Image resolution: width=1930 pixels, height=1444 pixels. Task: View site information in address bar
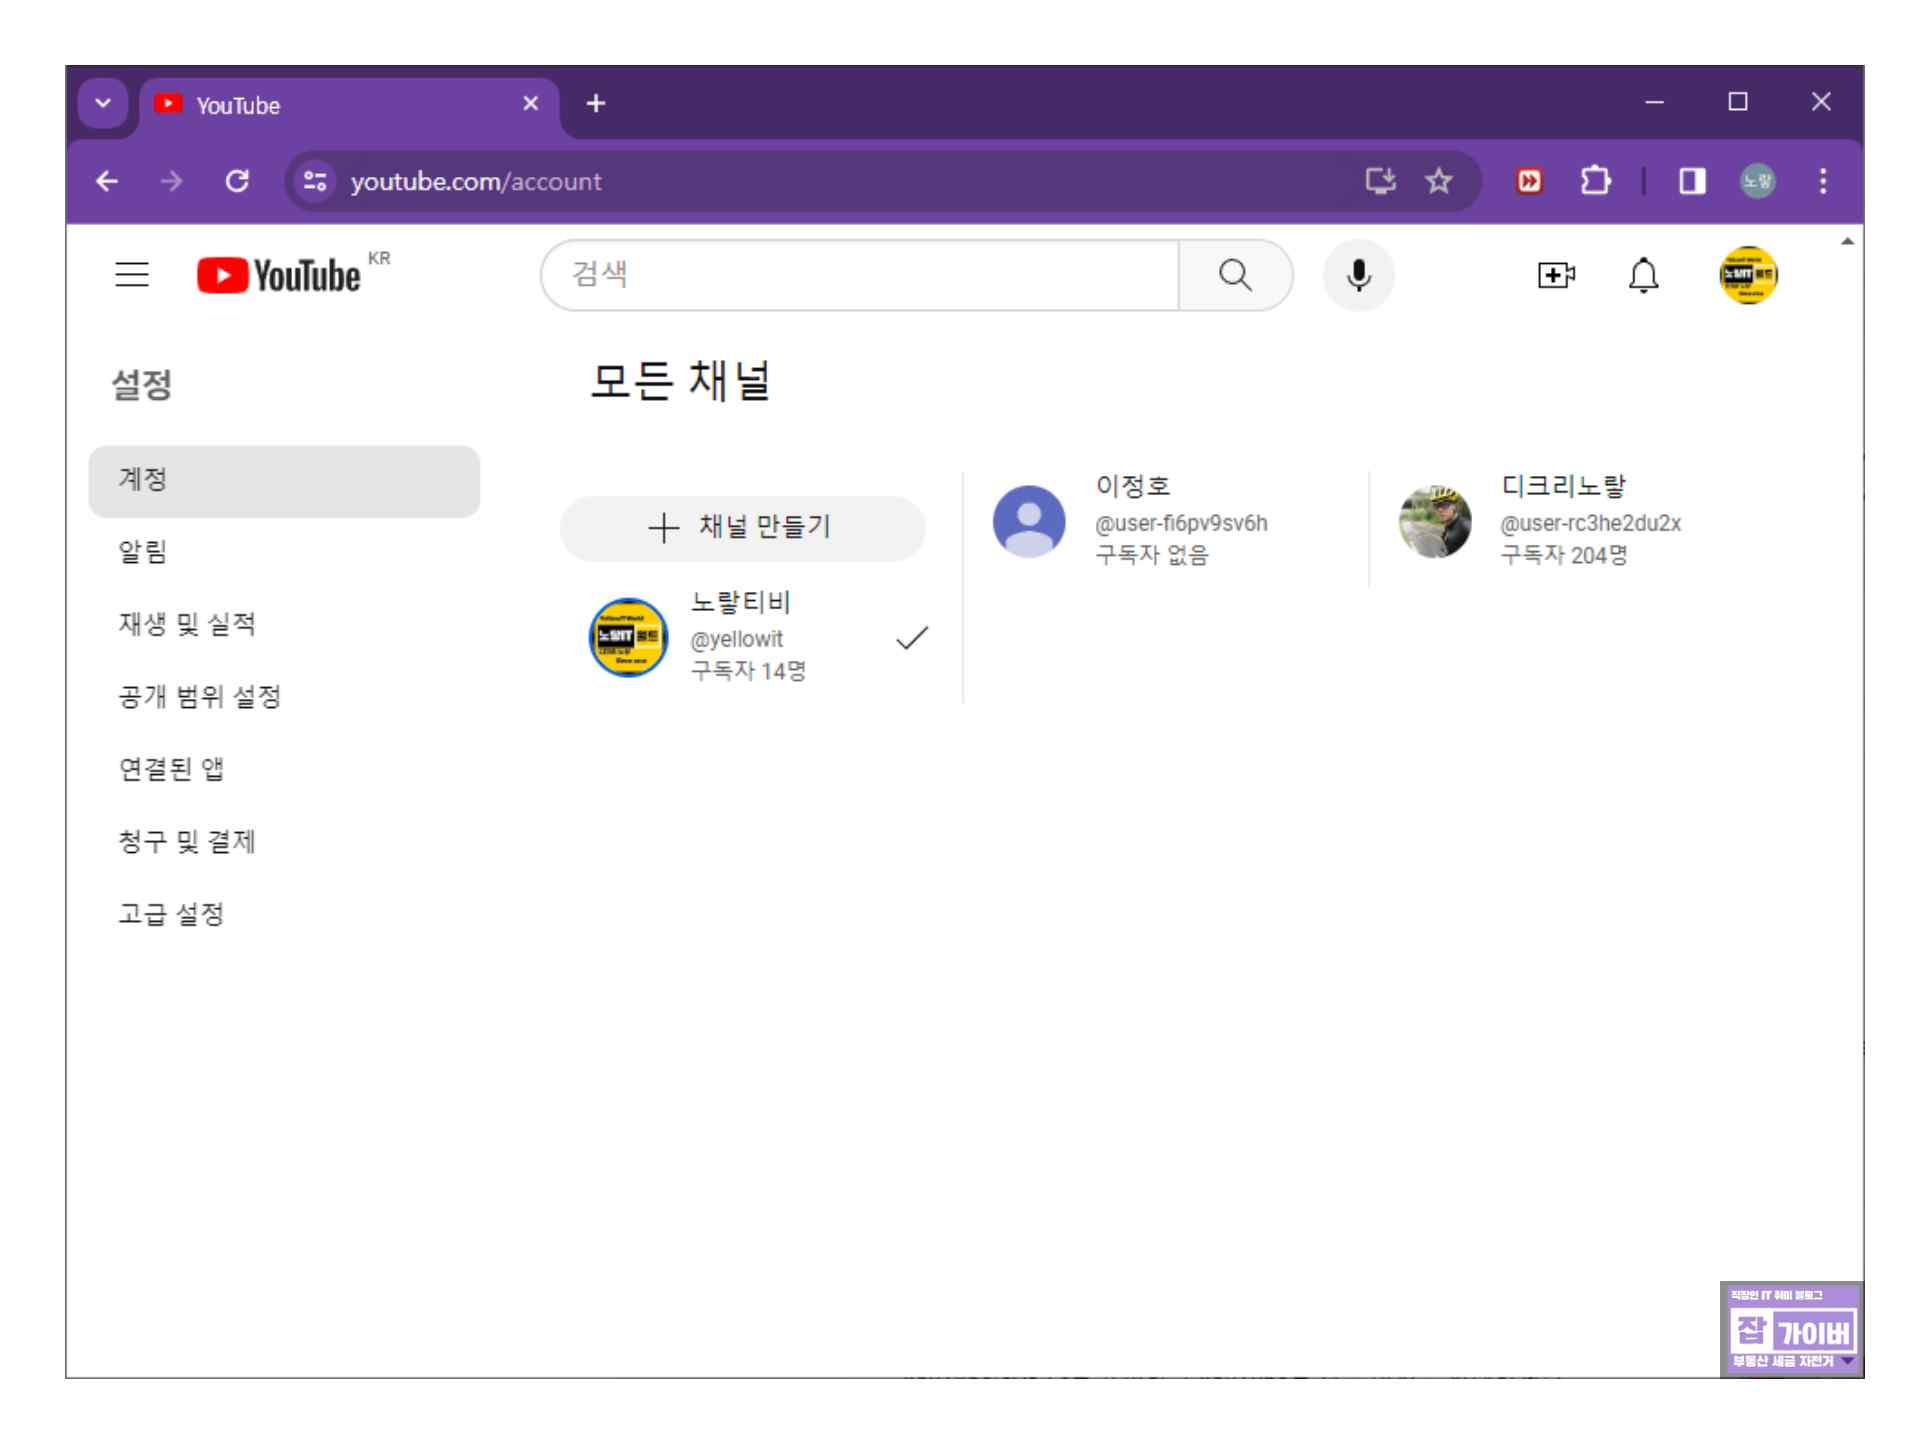pos(315,181)
